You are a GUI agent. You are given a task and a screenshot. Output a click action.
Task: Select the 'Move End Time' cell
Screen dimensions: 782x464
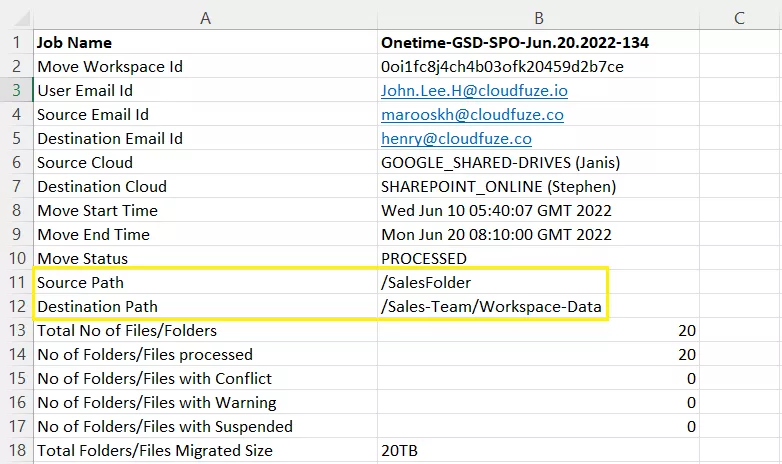coord(205,234)
